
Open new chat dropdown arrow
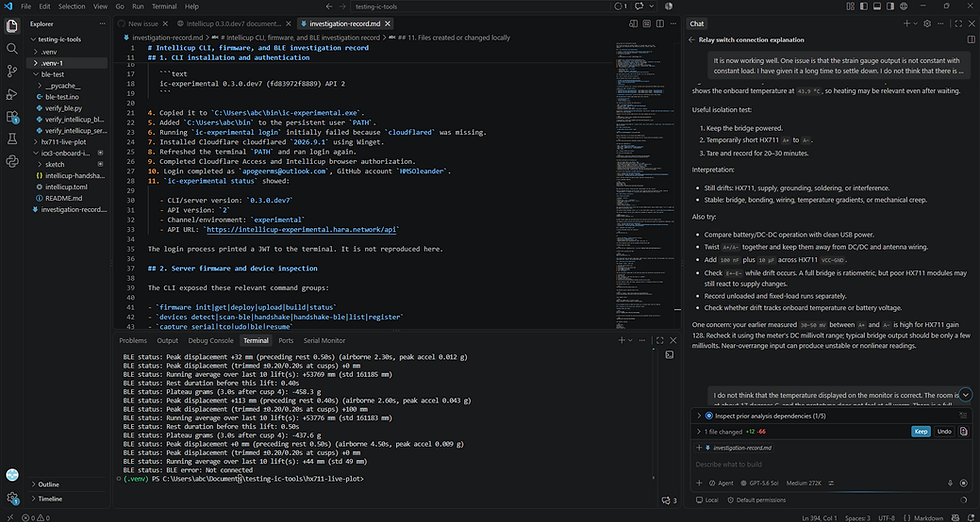[x=916, y=24]
